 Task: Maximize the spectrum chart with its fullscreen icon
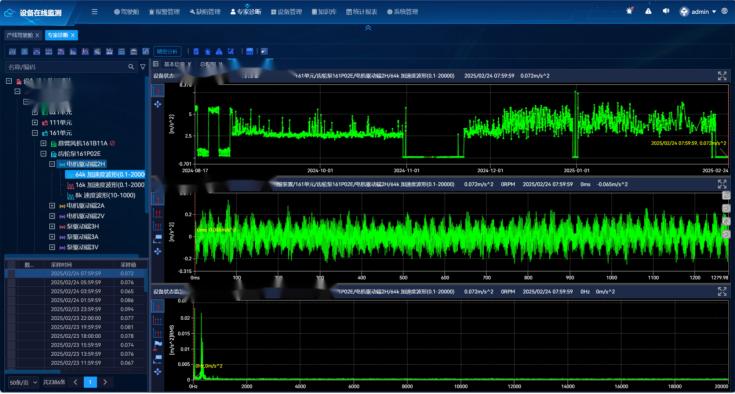click(722, 291)
